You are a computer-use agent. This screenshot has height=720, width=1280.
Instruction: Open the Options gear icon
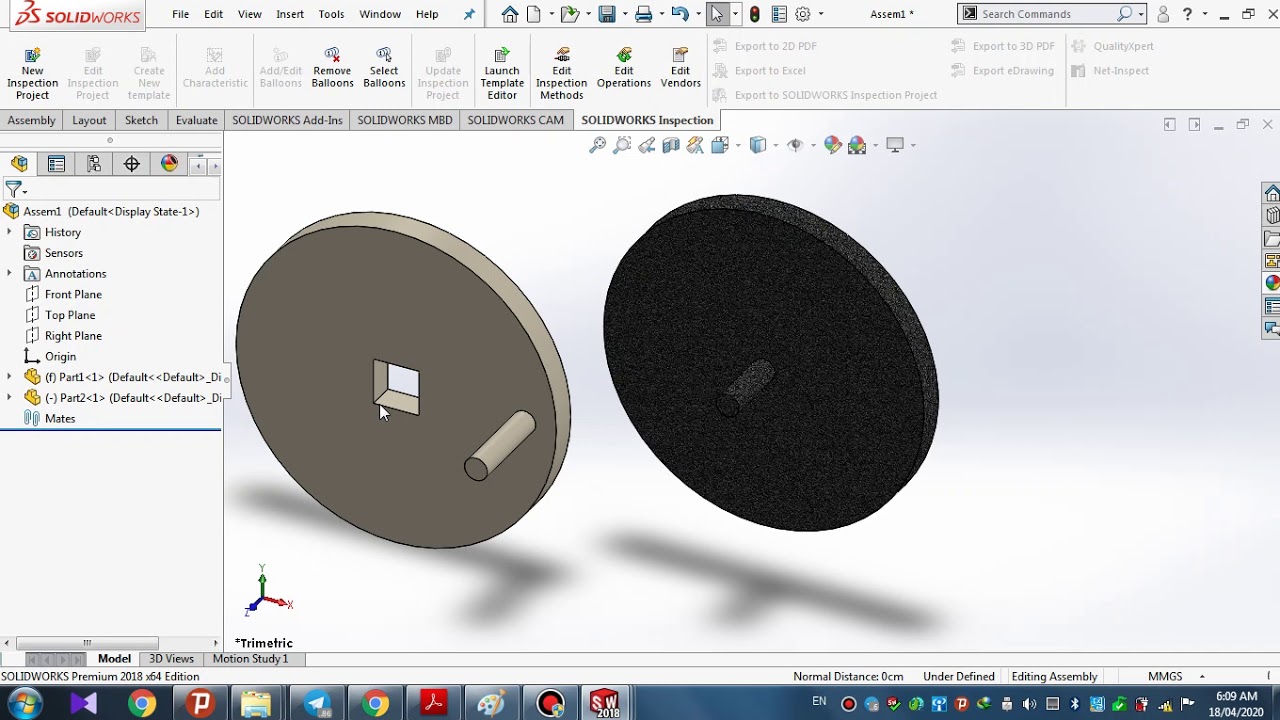(802, 14)
